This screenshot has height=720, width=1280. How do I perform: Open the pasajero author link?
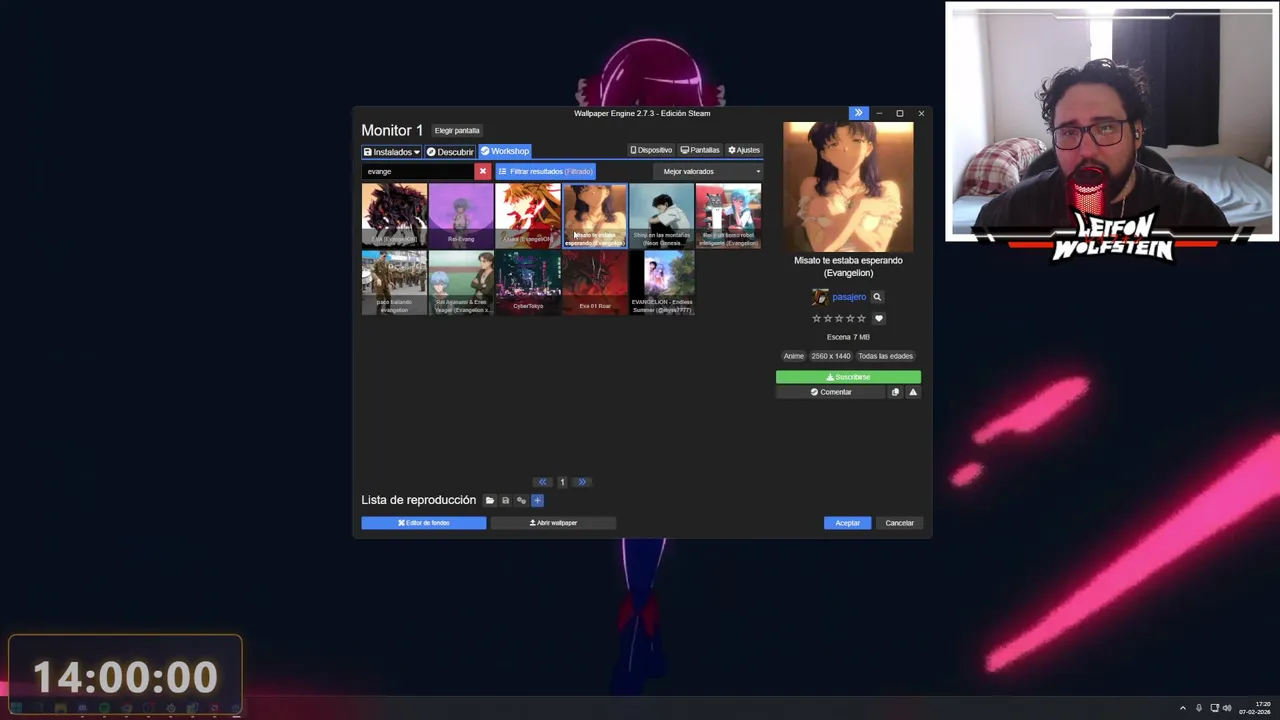point(849,297)
